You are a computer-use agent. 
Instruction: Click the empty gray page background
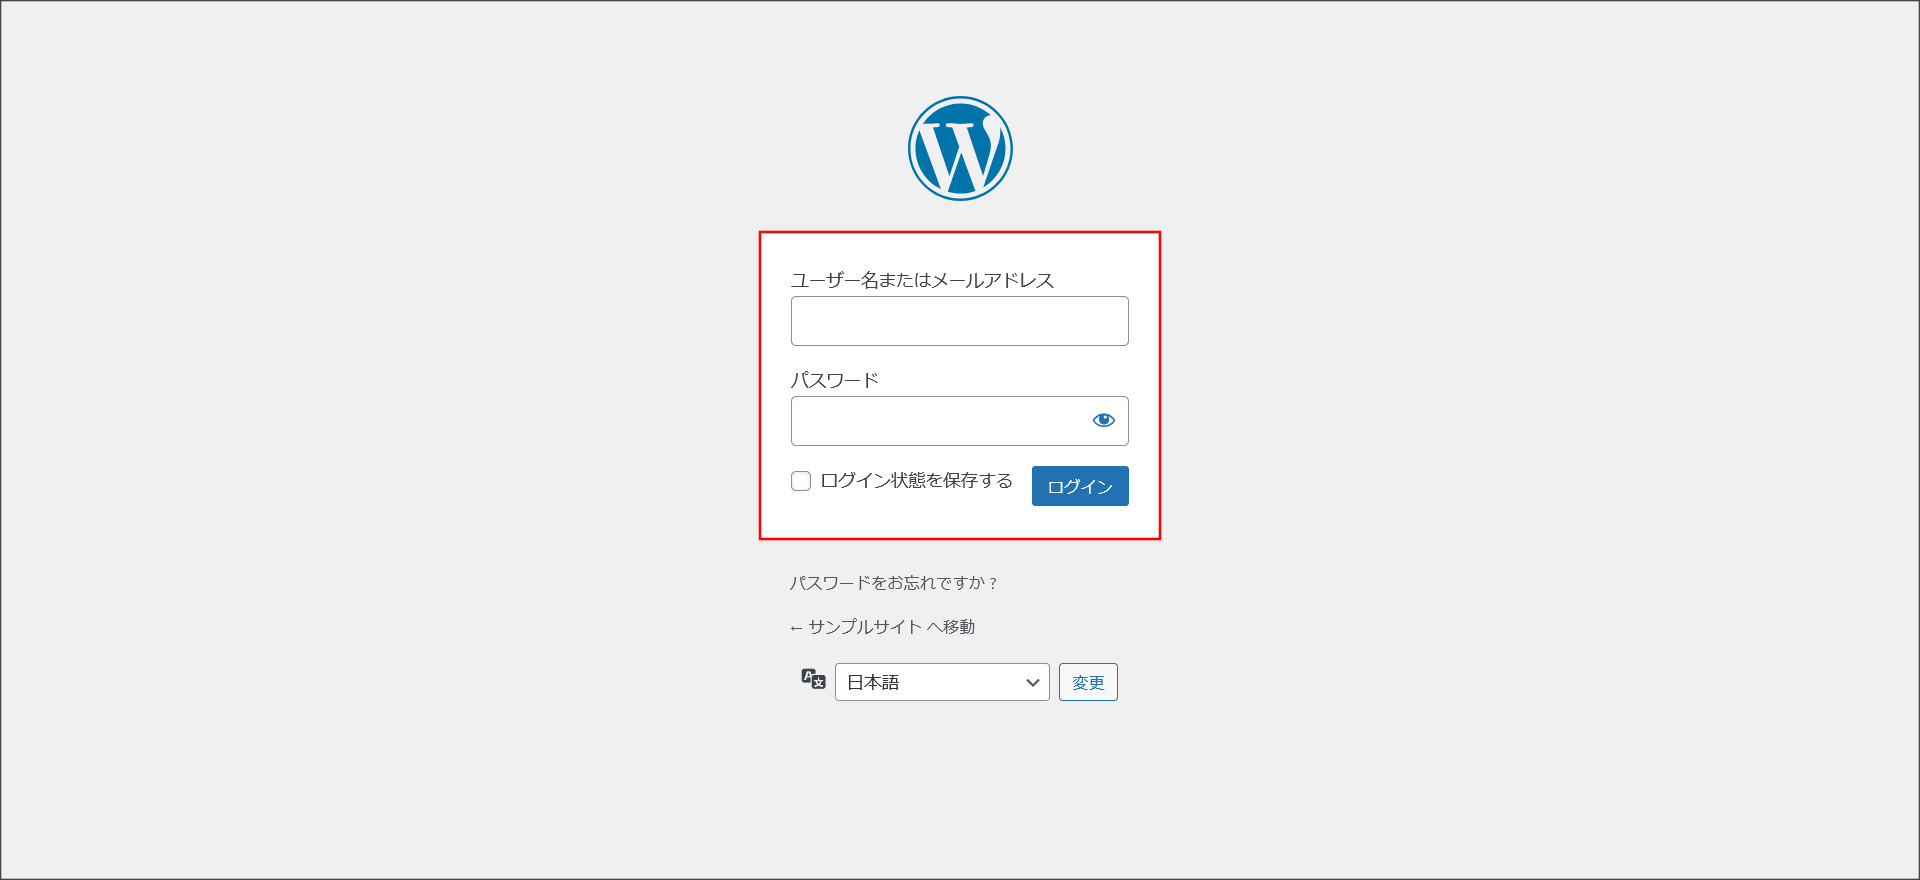coord(400,450)
